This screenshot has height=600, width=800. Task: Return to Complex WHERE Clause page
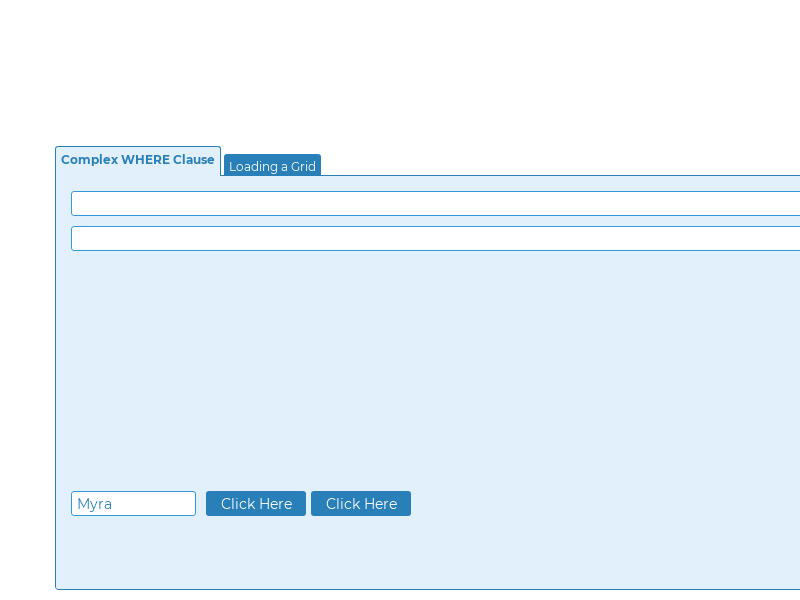138,159
